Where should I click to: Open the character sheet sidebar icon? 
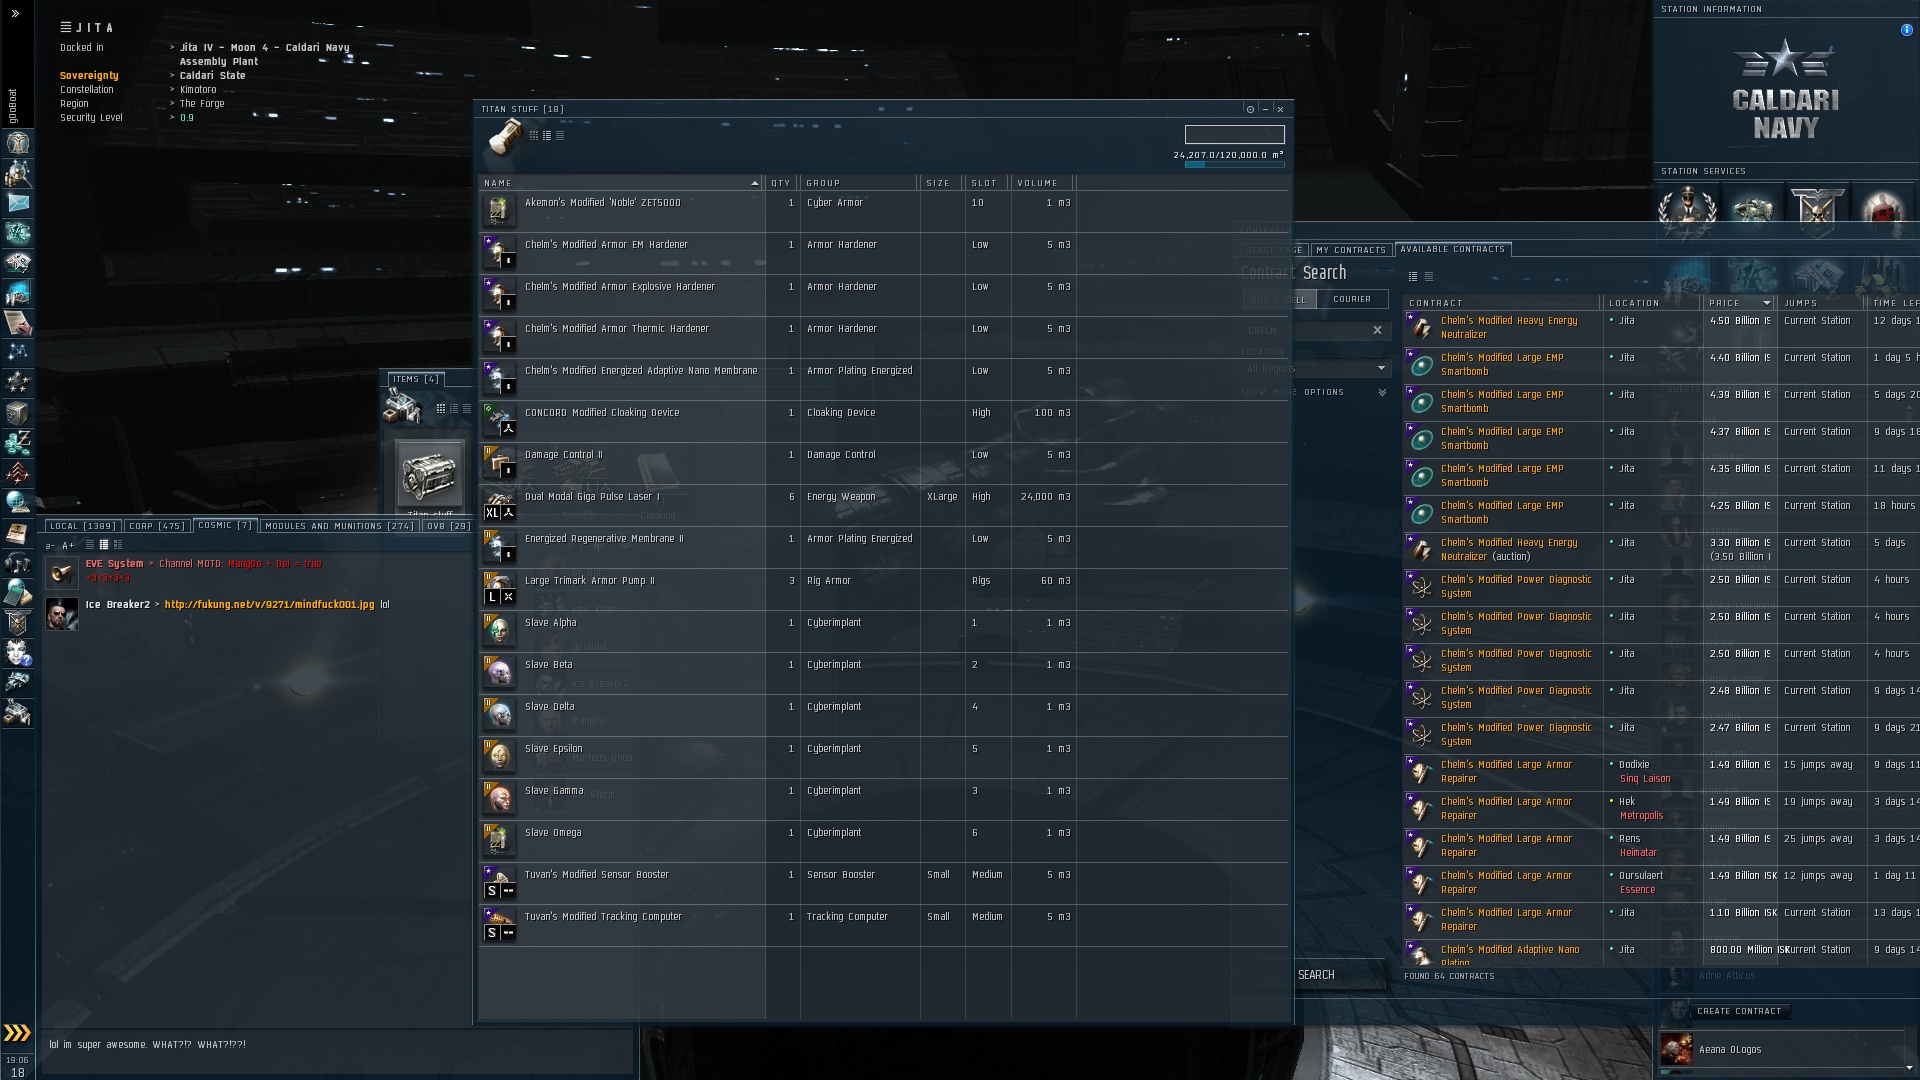tap(18, 143)
